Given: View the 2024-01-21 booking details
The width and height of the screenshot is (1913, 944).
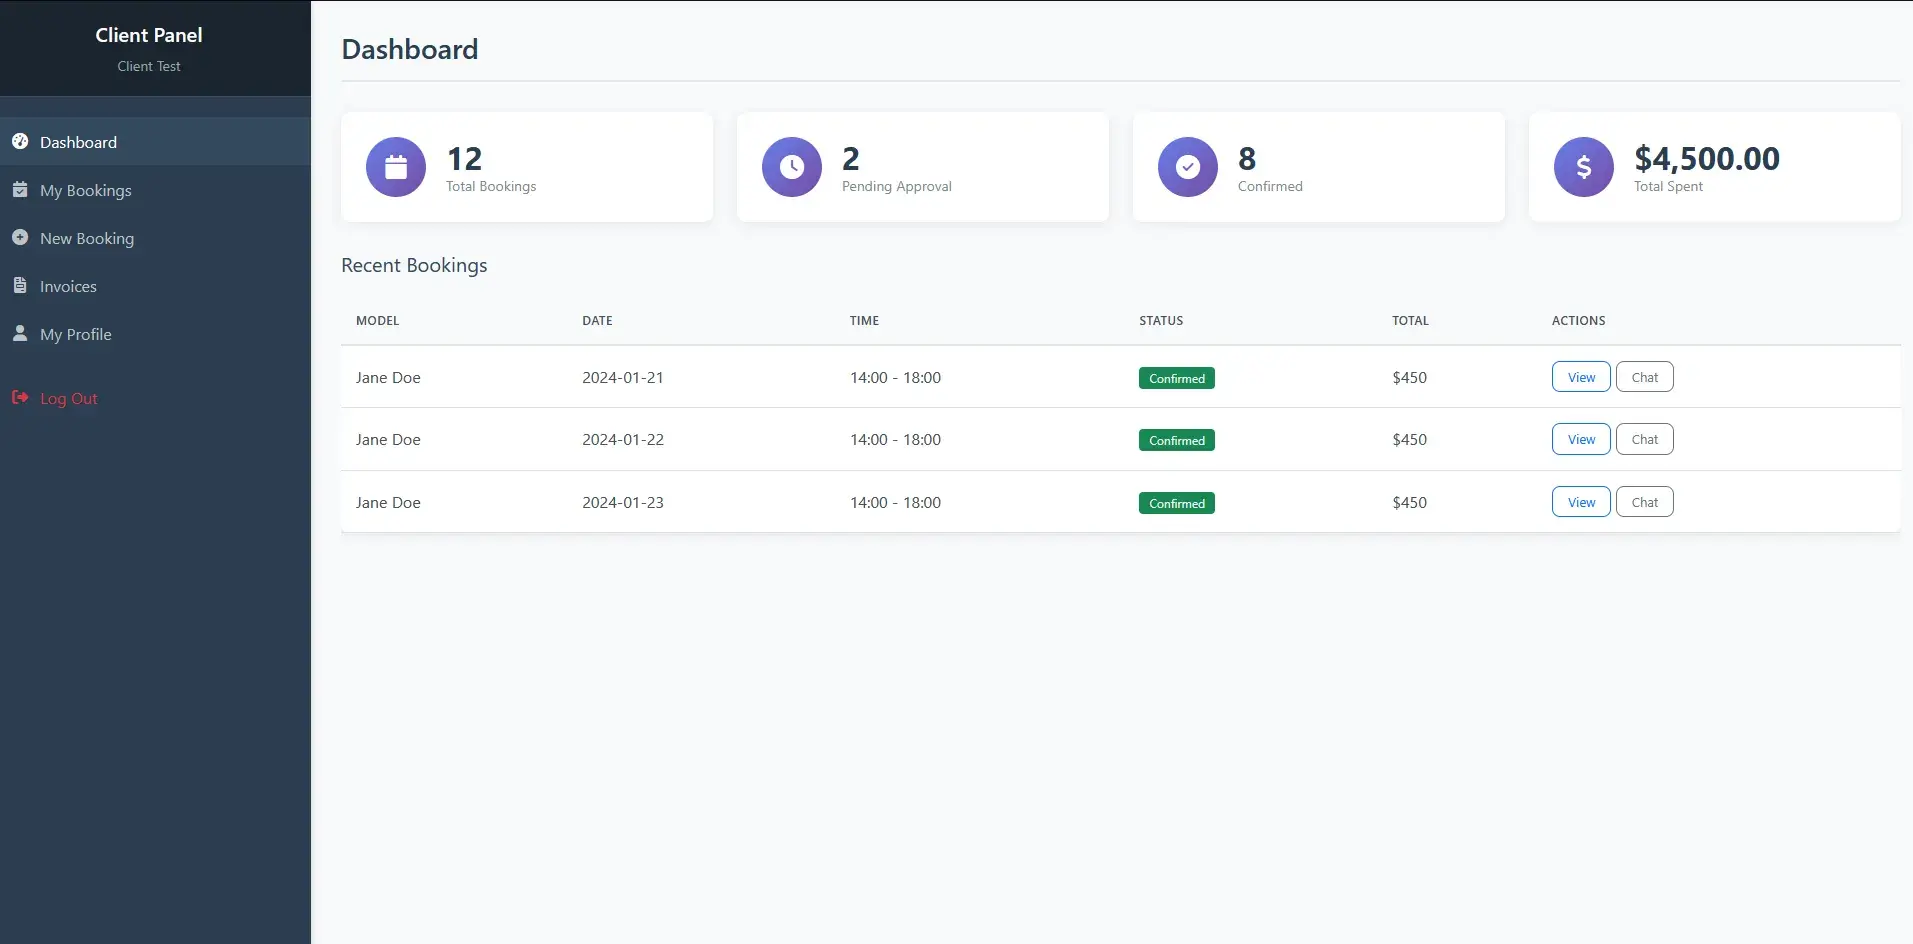Looking at the screenshot, I should click(1581, 377).
